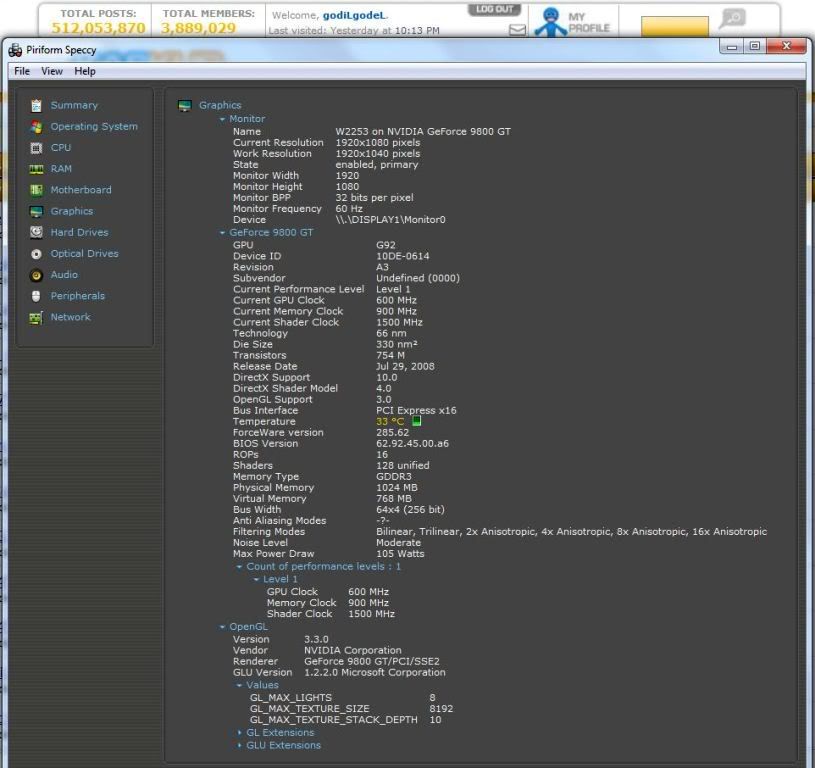
Task: Select Operating System section
Action: pos(94,127)
